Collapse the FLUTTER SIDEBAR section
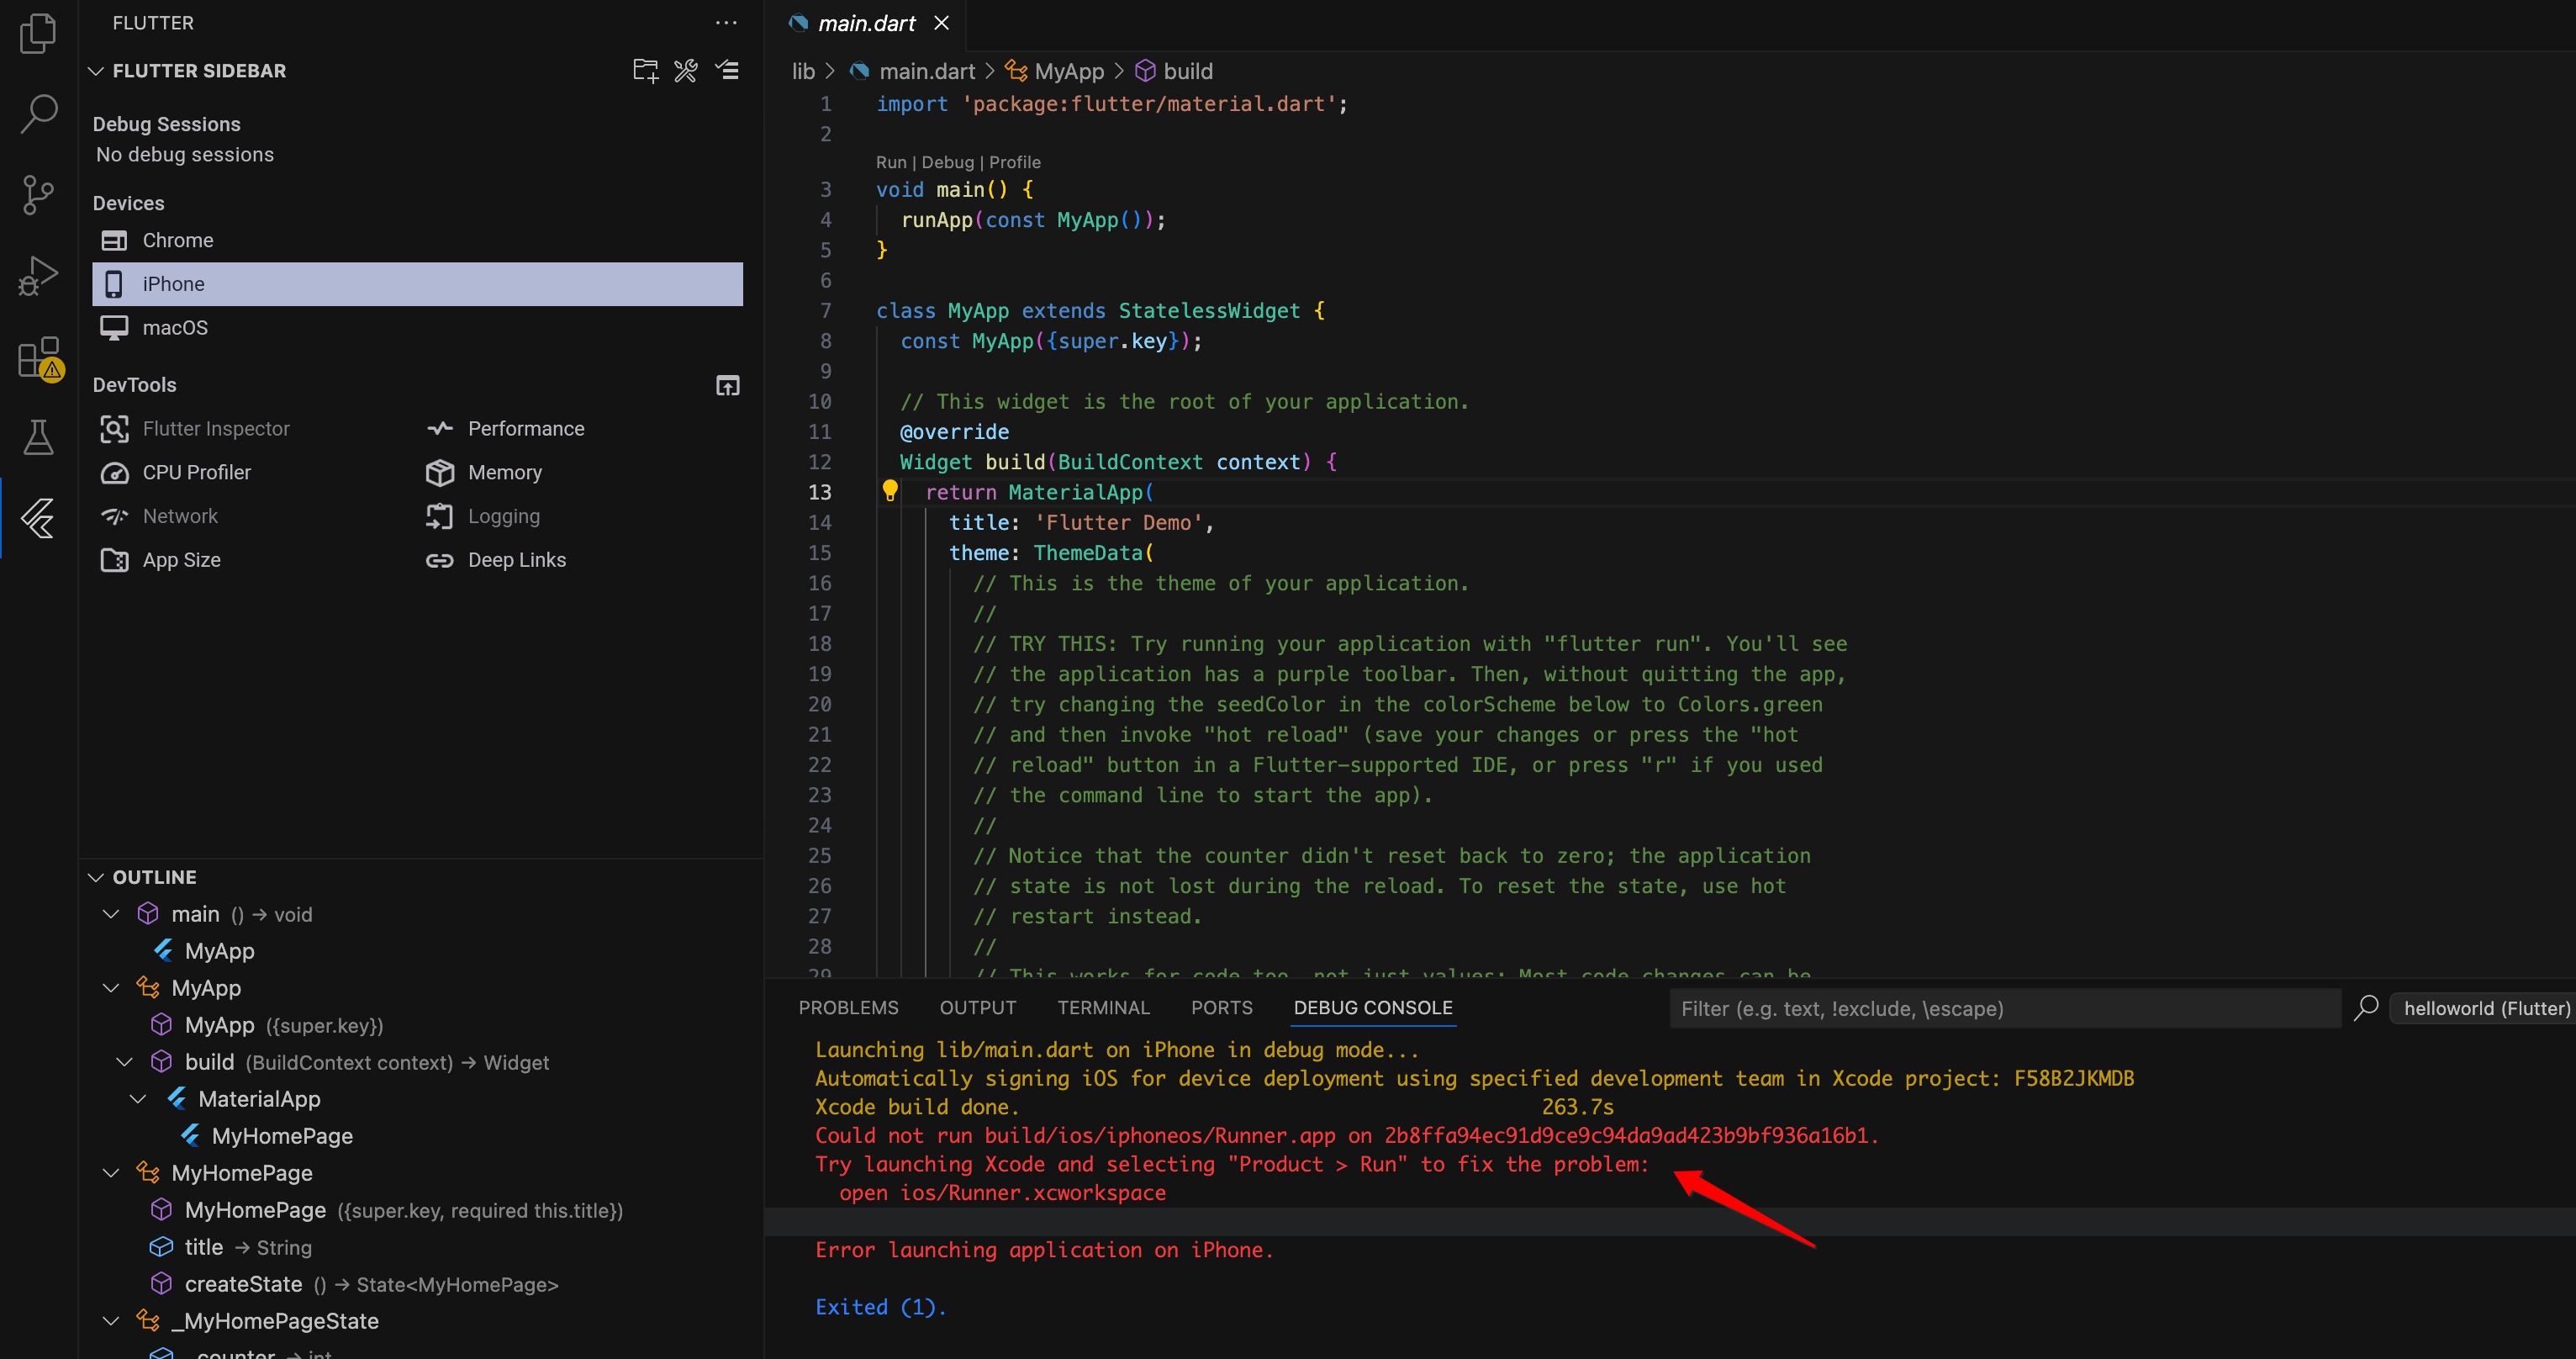The image size is (2576, 1359). pos(97,71)
